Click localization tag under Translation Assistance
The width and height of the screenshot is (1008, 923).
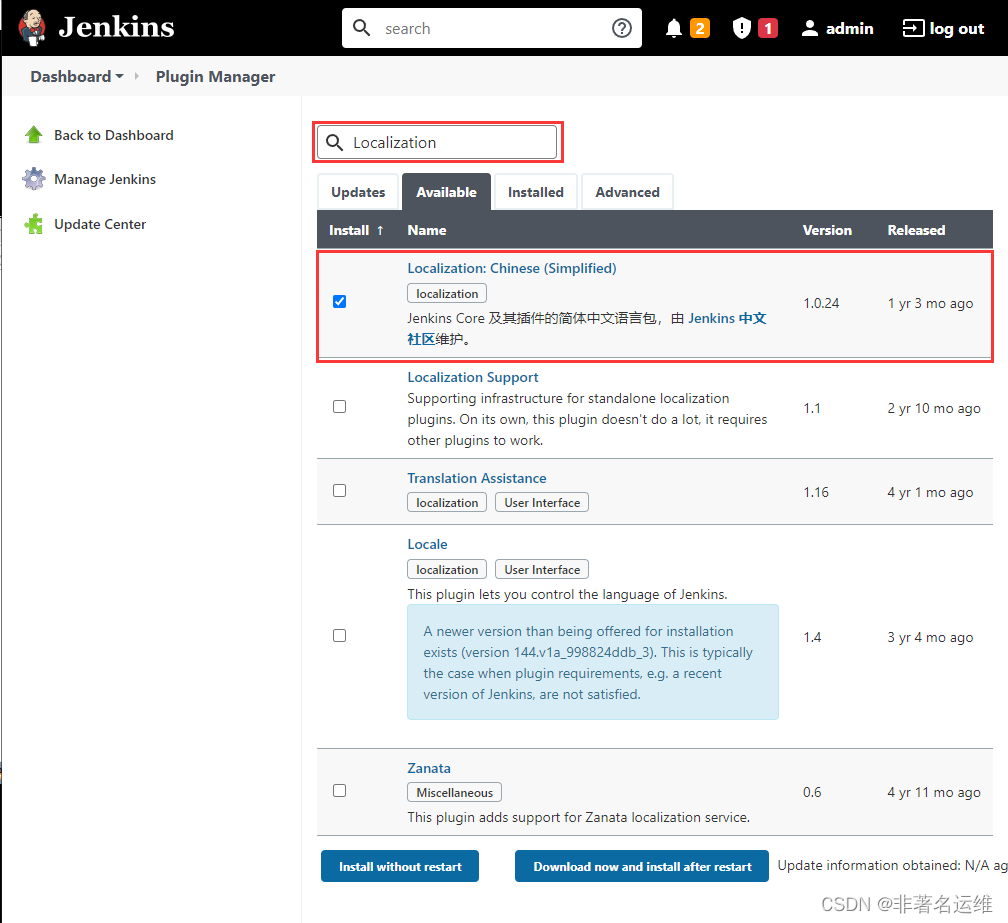[x=447, y=503]
